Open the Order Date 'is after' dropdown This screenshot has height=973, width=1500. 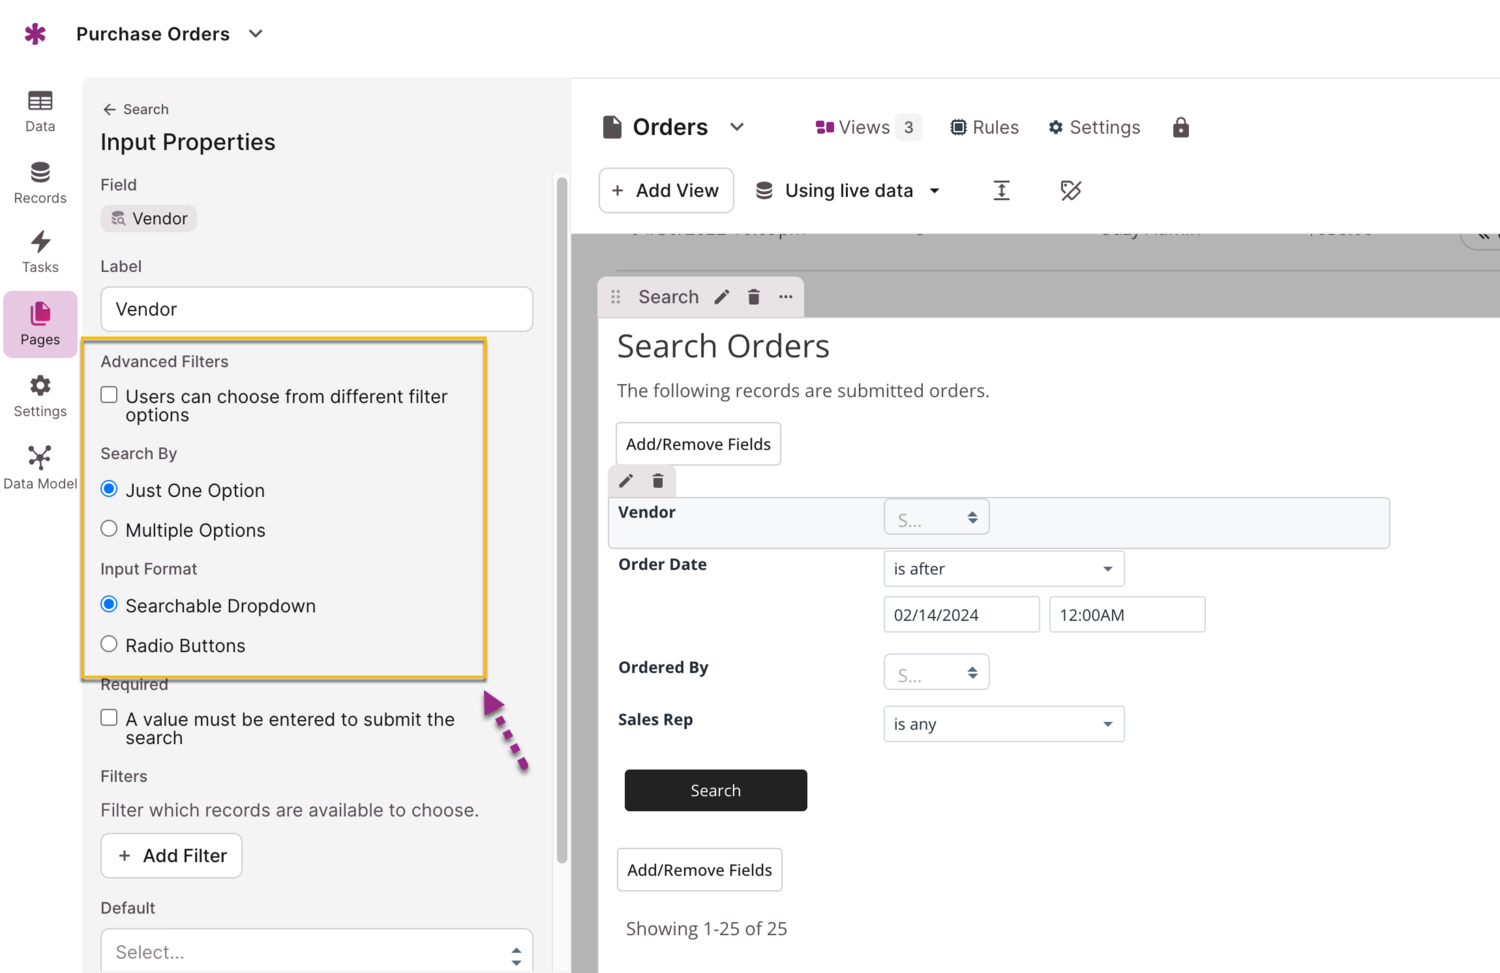pyautogui.click(x=1003, y=569)
